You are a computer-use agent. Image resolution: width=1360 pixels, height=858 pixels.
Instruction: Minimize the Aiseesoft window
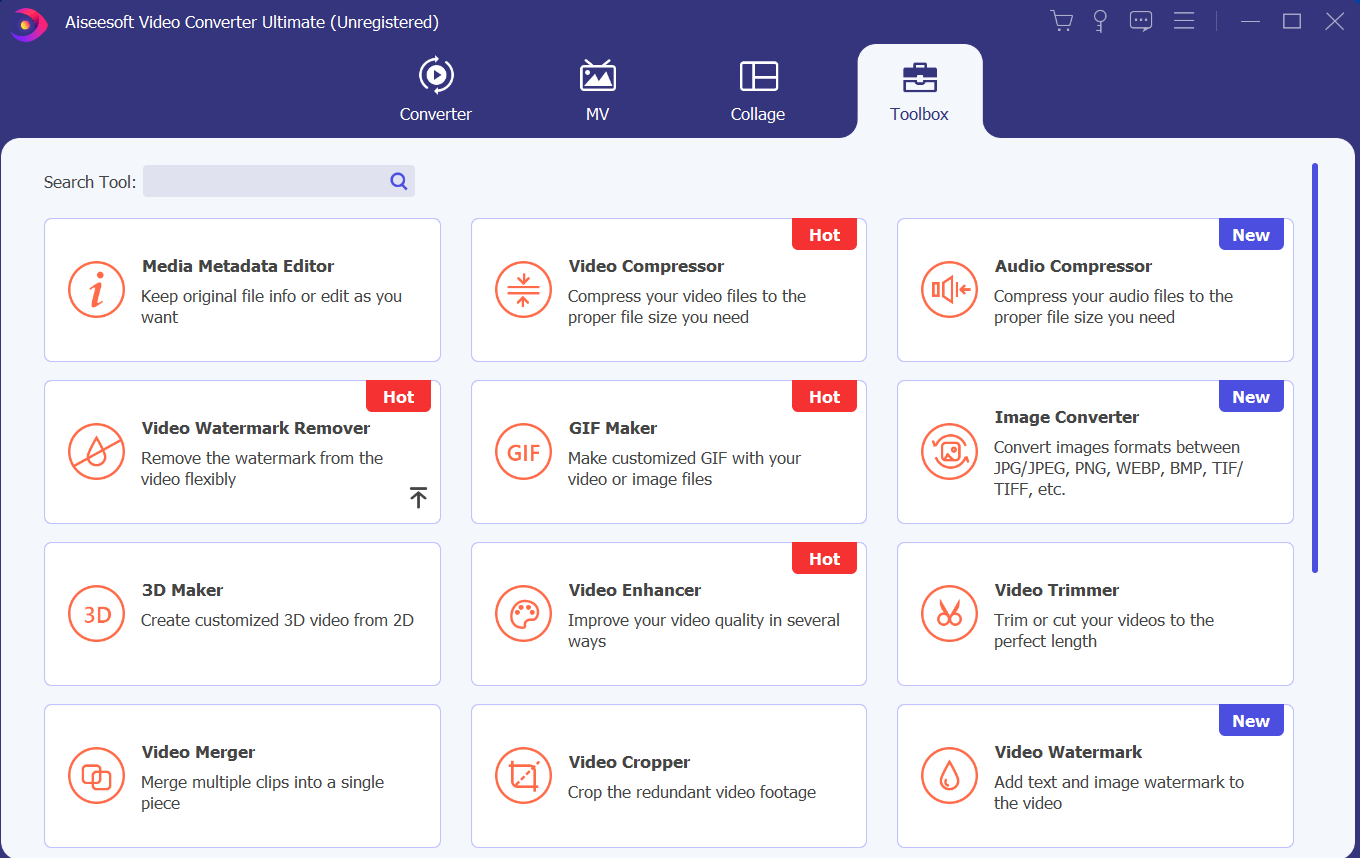1250,21
